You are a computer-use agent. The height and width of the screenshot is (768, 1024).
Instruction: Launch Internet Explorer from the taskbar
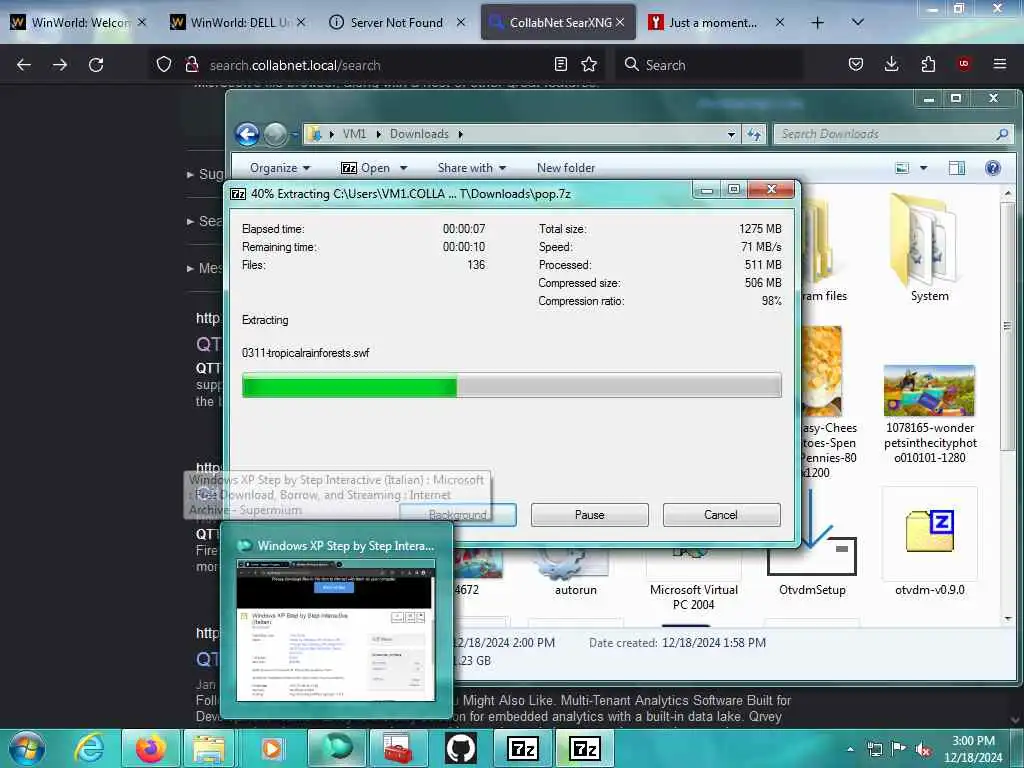(89, 748)
